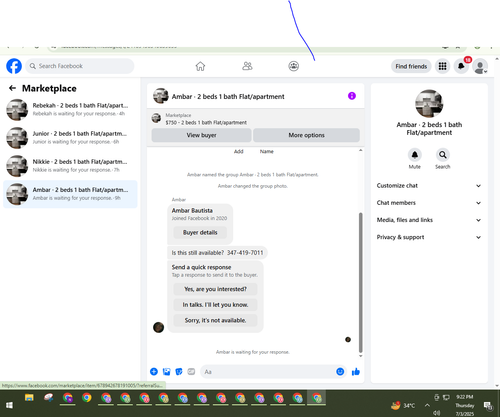Open File Explorer from taskbar
This screenshot has height=417, width=500.
coord(29,398)
